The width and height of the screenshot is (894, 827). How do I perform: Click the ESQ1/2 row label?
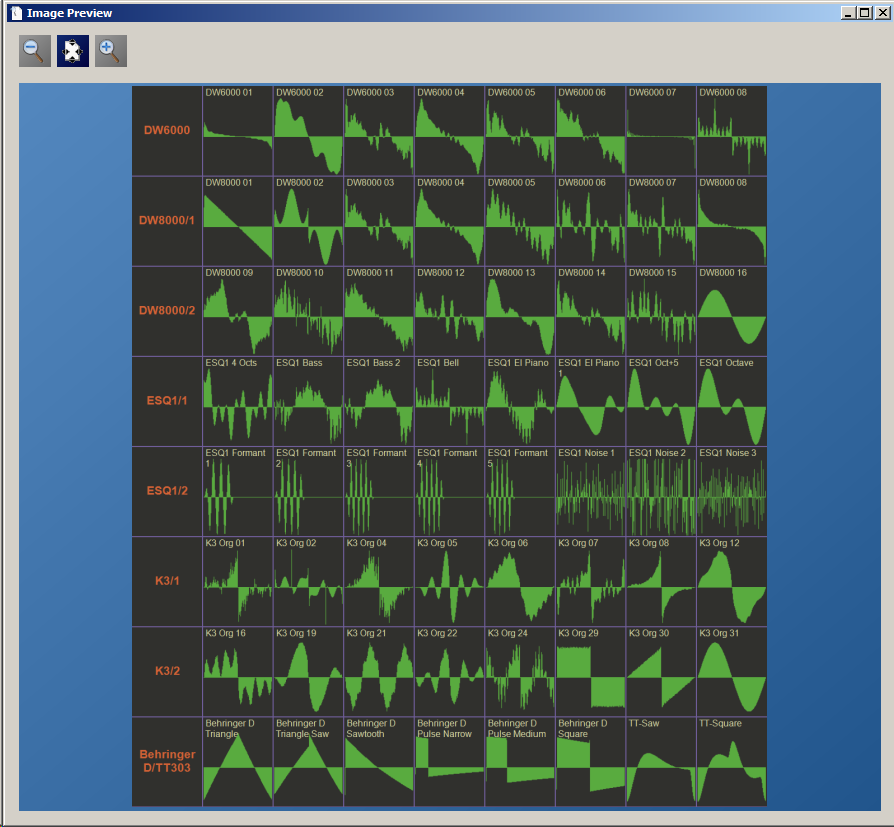[x=167, y=490]
